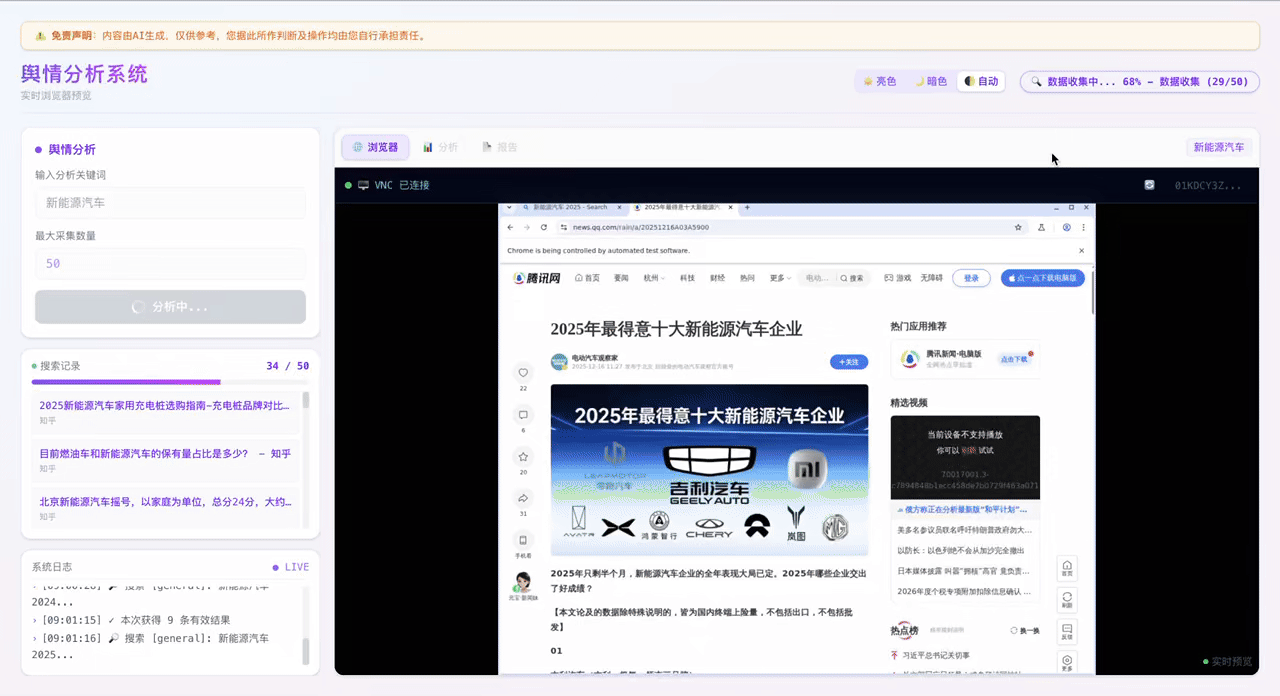Image resolution: width=1280 pixels, height=696 pixels.
Task: Open a new Chrome tab with plus
Action: [x=747, y=207]
